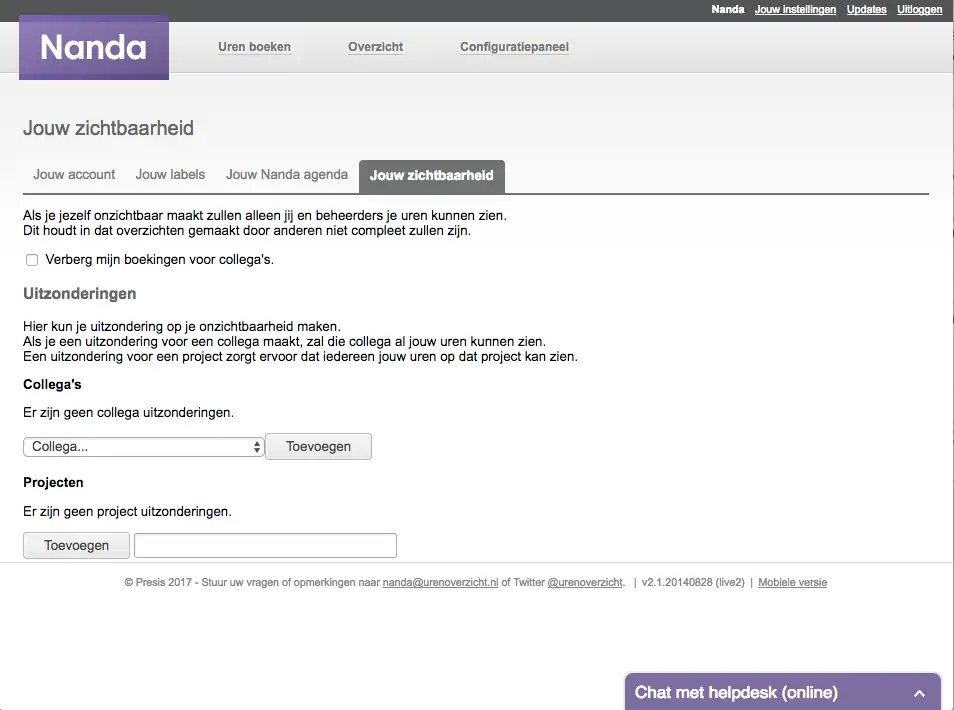Screen dimensions: 954x710
Task: Open the Collega... dropdown
Action: click(x=144, y=447)
